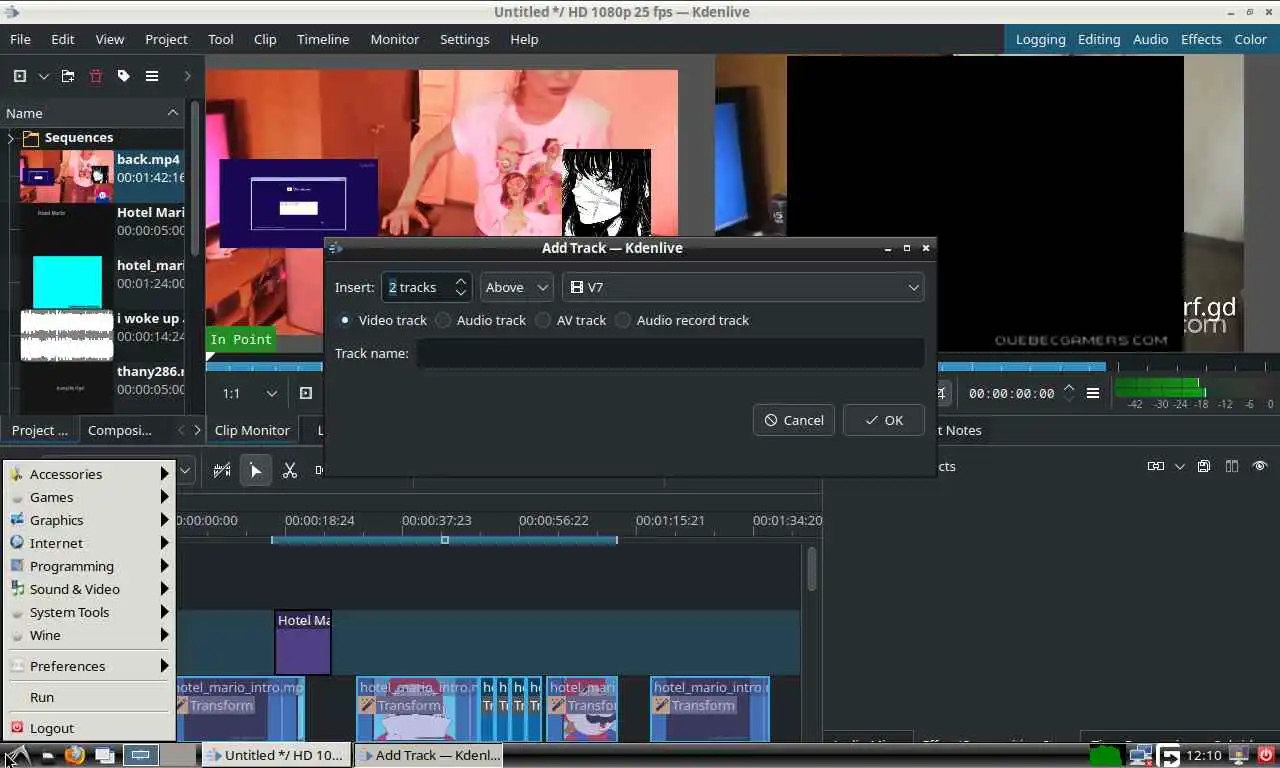Click the Firefox icon in taskbar
Viewport: 1280px width, 768px height.
(75, 755)
